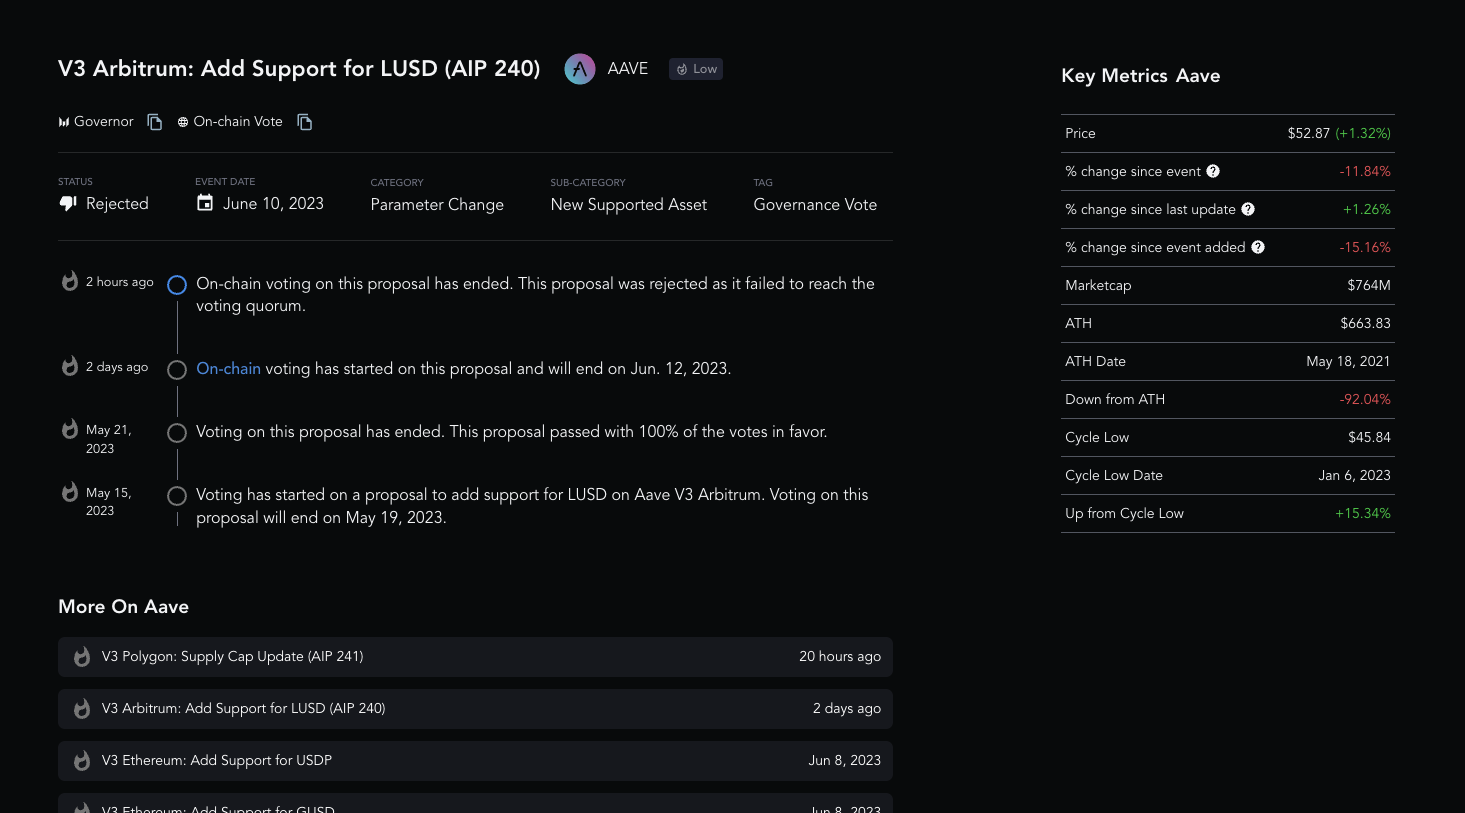Image resolution: width=1465 pixels, height=813 pixels.
Task: Click the May 18, 2021 ATH date
Action: click(x=1348, y=361)
